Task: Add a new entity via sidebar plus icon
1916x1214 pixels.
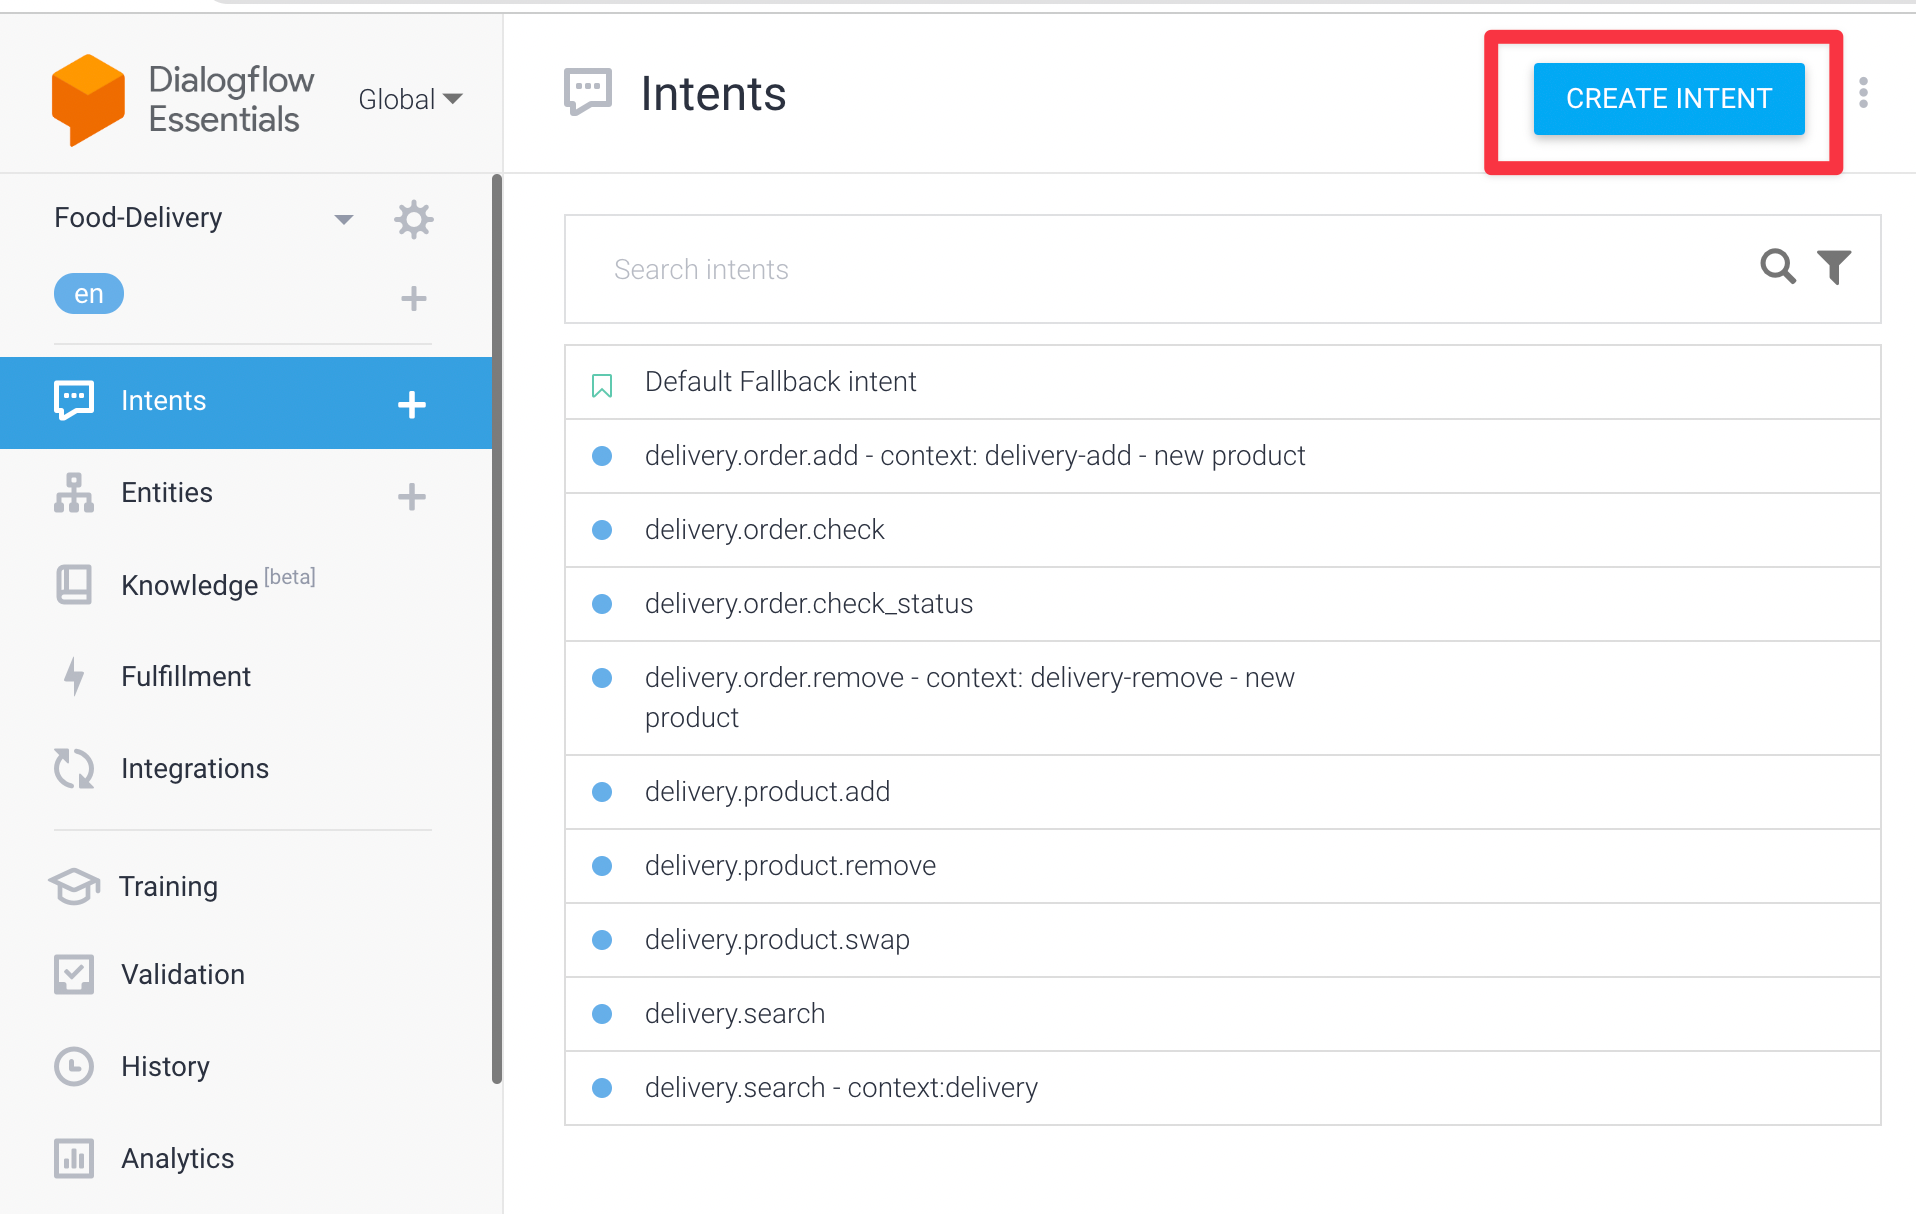Action: (411, 496)
